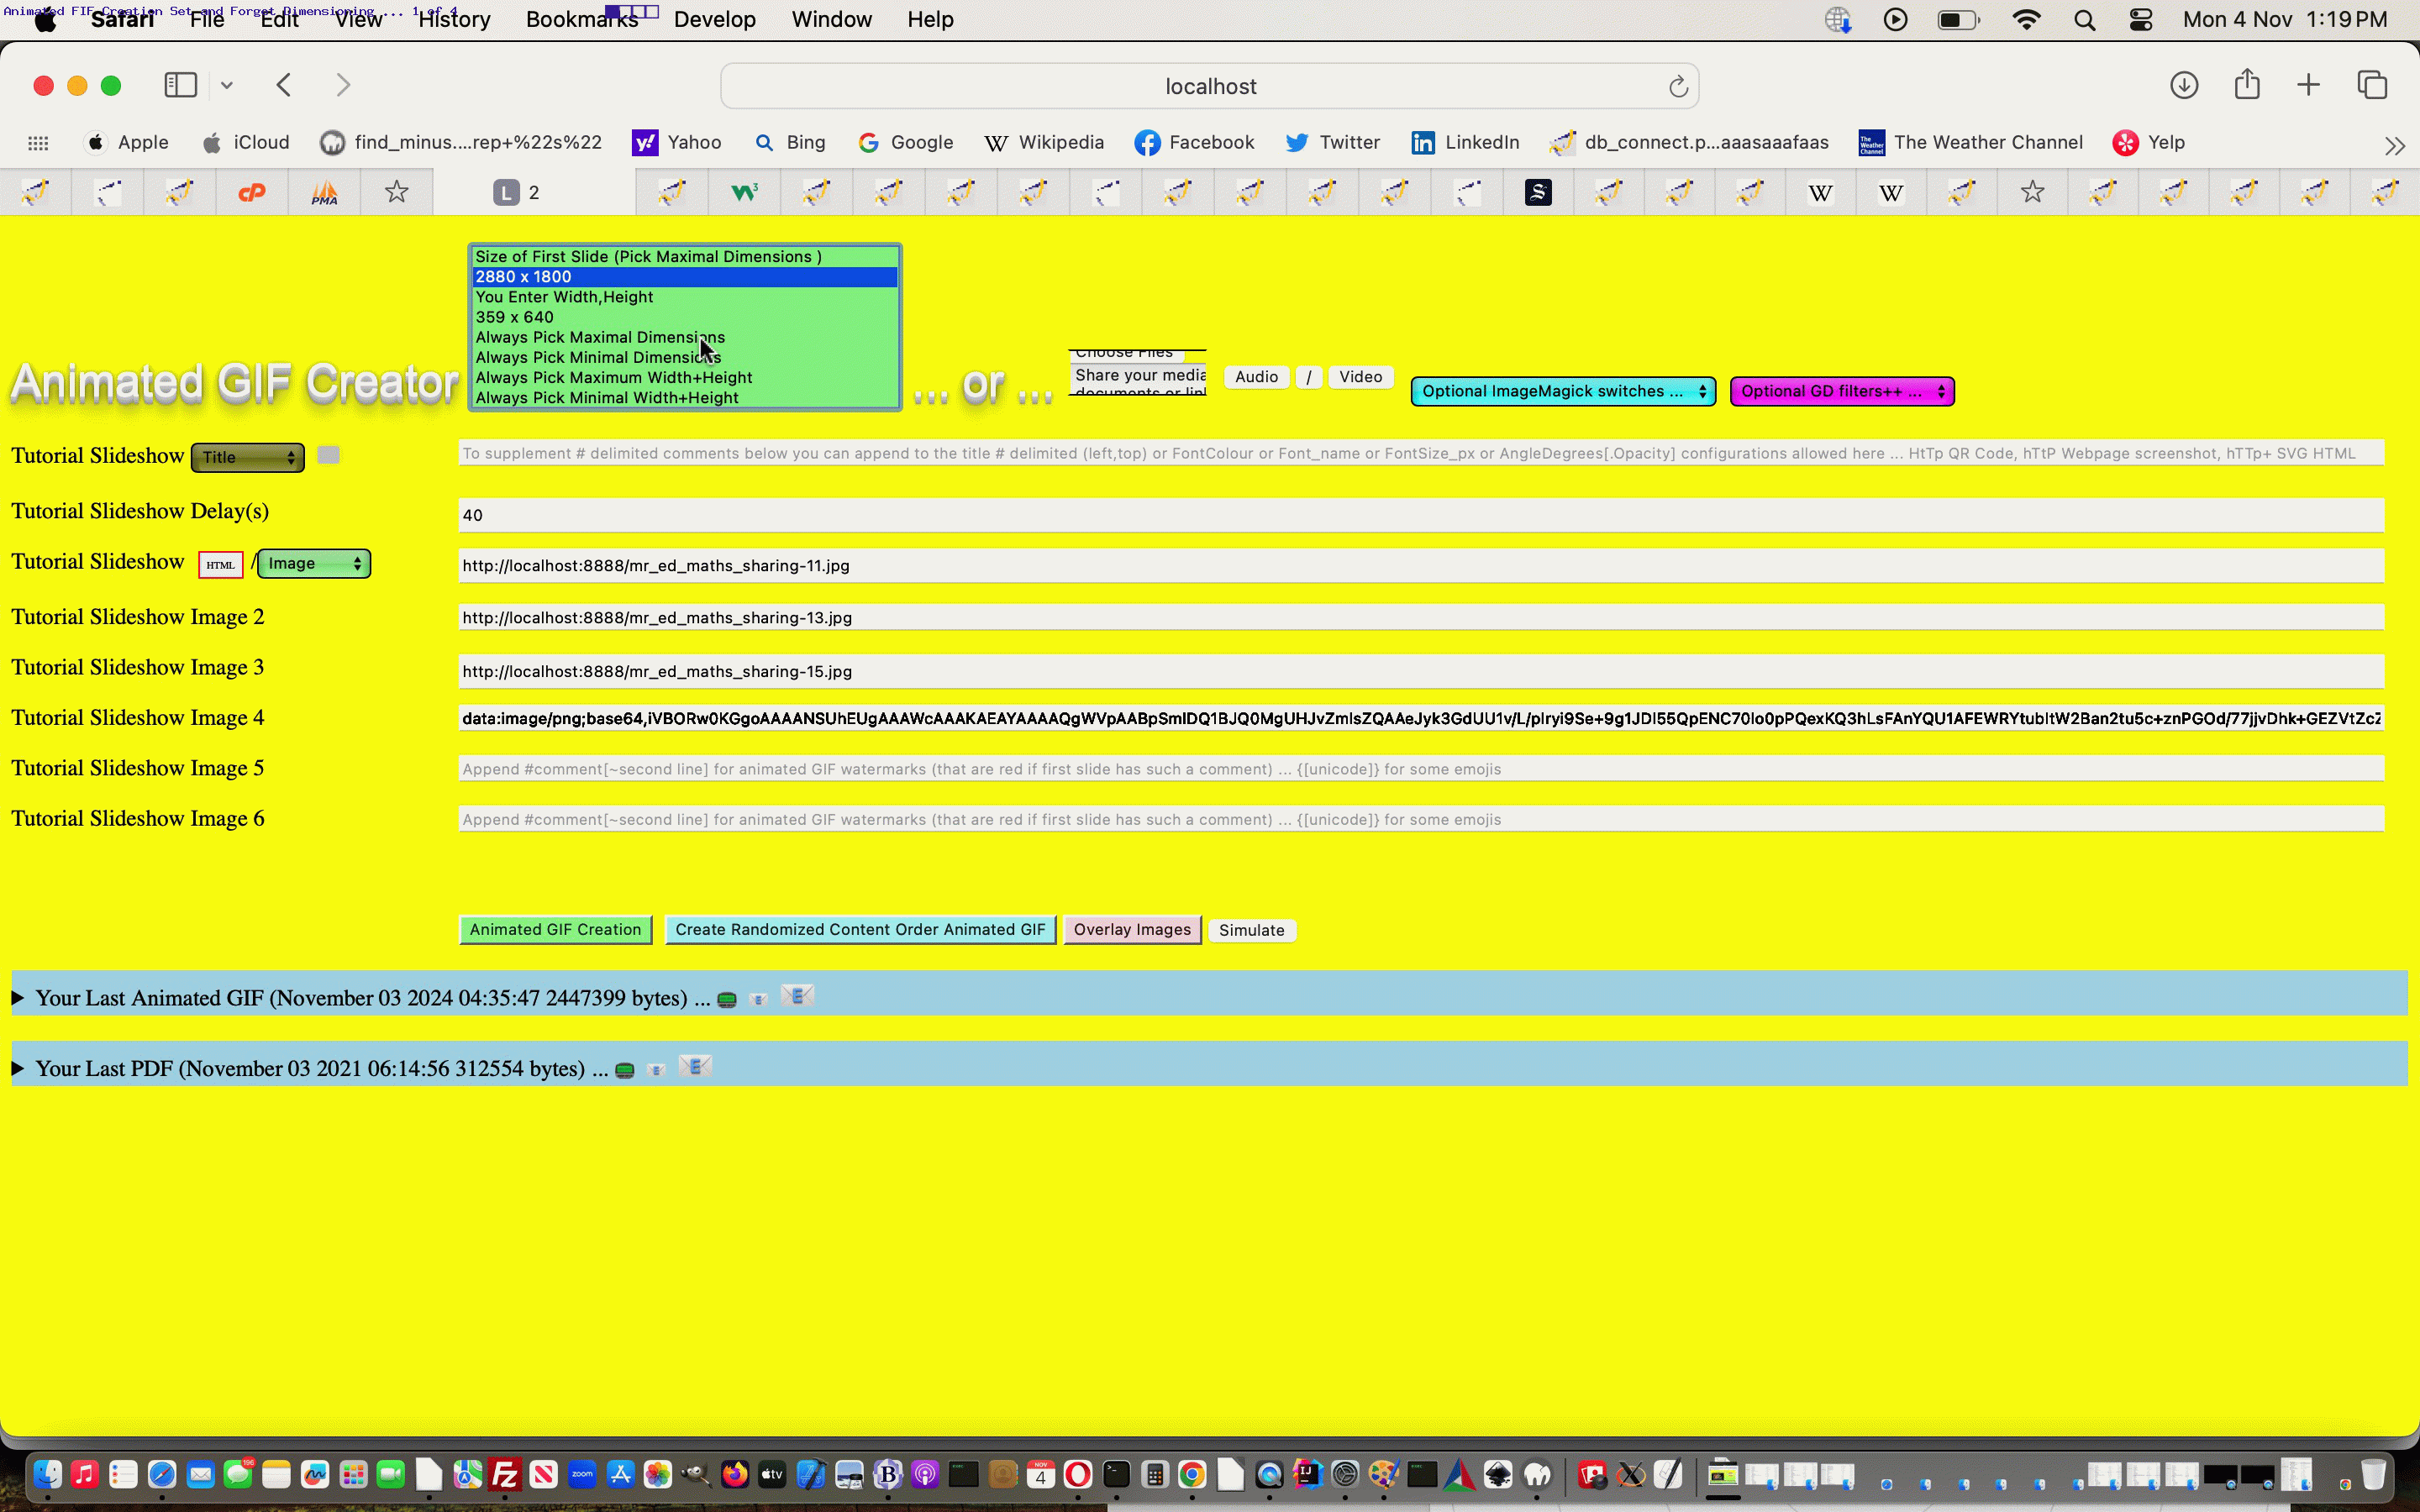Screen dimensions: 2420x1512
Task: Click the battery icon in the menu bar
Action: click(1958, 20)
